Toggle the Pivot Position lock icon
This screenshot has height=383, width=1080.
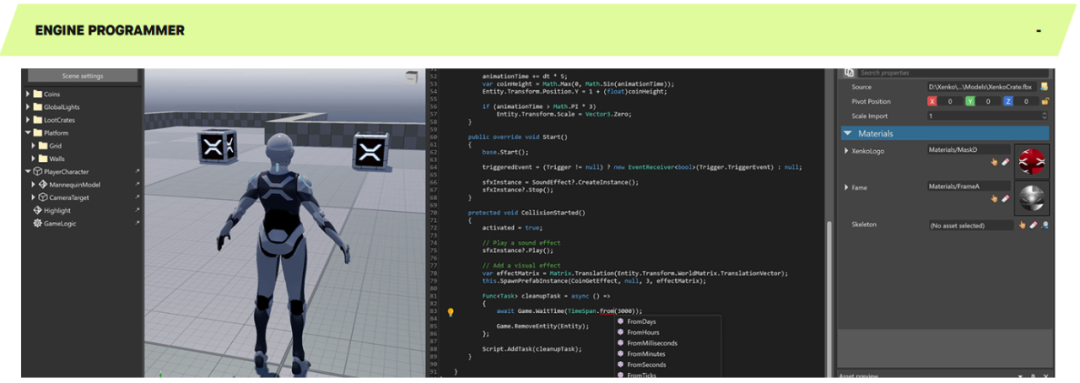tap(1045, 101)
